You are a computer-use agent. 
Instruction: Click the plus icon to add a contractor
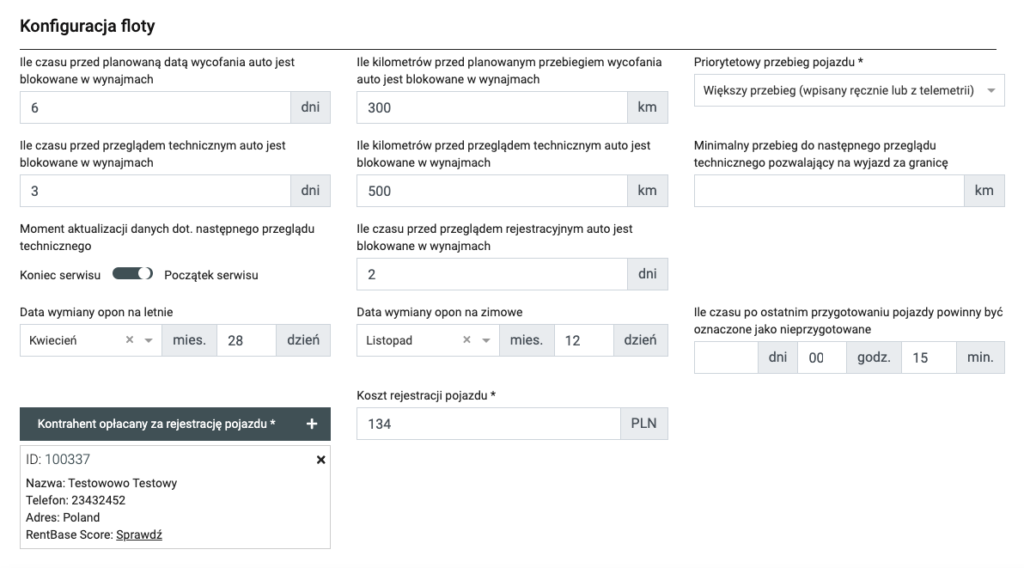pos(311,424)
